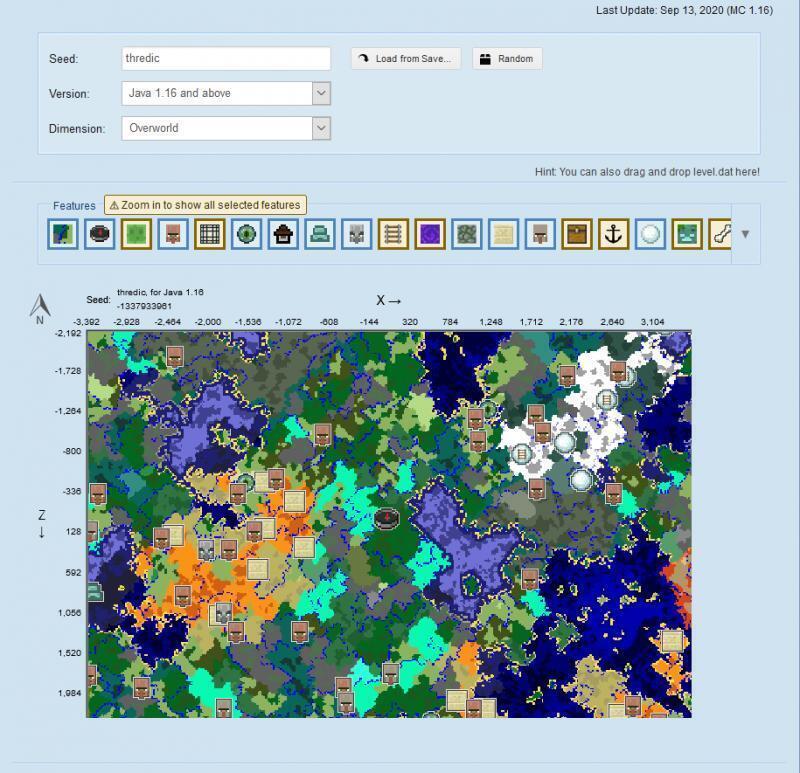The image size is (800, 773).
Task: Click the sandstone Desert Temple feature icon
Action: (x=504, y=234)
